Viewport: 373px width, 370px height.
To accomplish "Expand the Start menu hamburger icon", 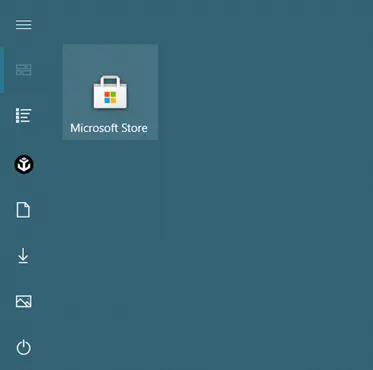I will click(x=24, y=25).
